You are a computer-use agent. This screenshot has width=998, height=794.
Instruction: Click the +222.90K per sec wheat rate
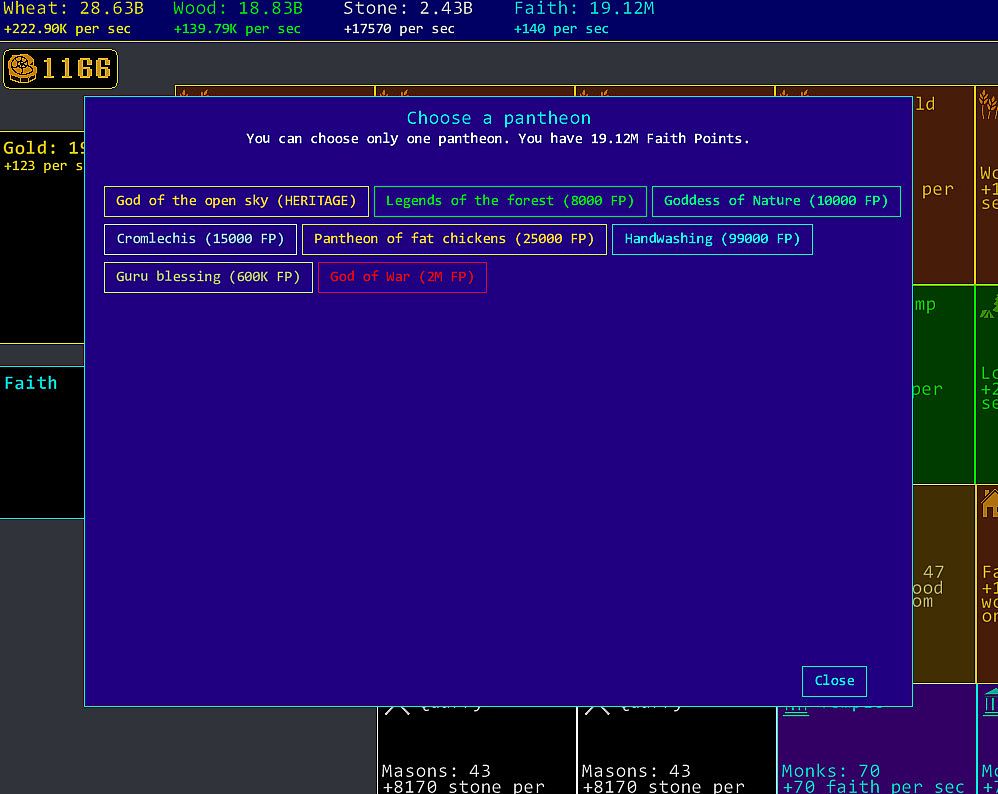tap(67, 29)
